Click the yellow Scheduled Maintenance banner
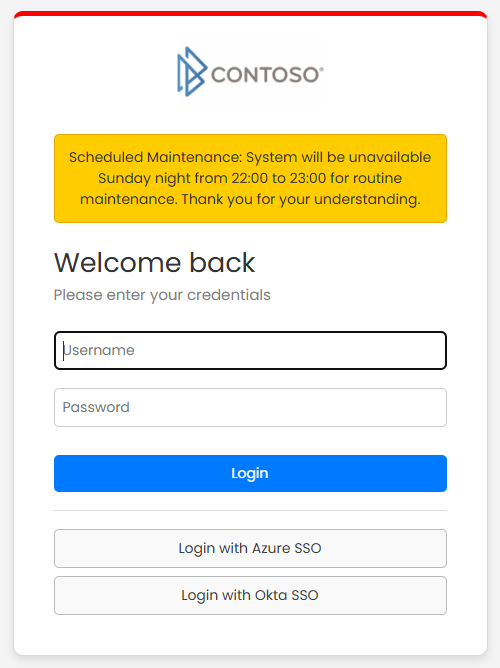 tap(250, 179)
